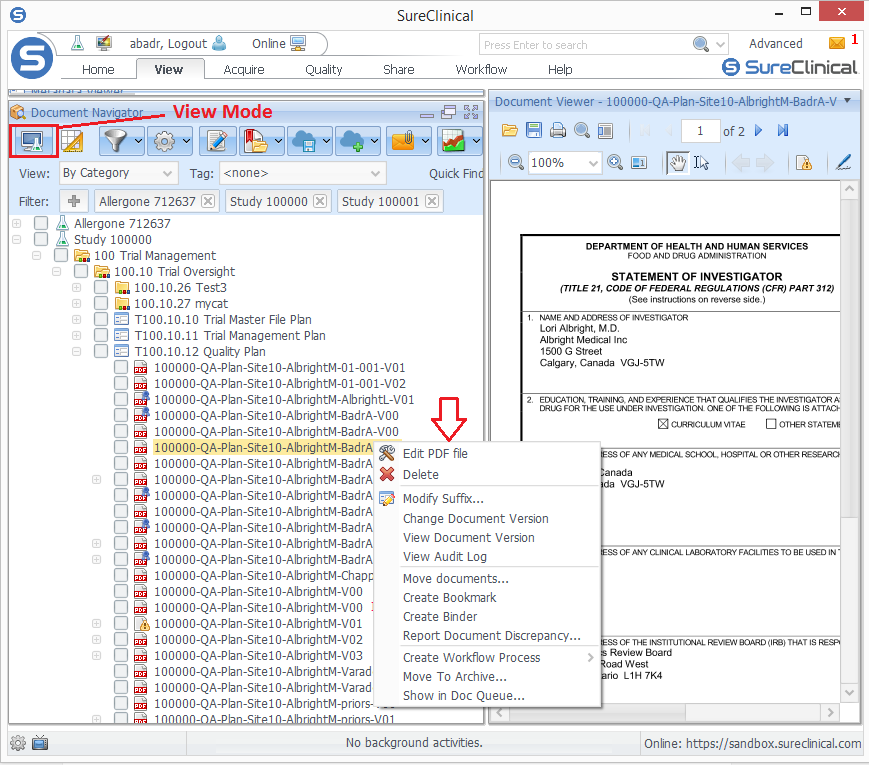Choose View Audit Log menu entry
The height and width of the screenshot is (765, 869).
pyautogui.click(x=444, y=557)
